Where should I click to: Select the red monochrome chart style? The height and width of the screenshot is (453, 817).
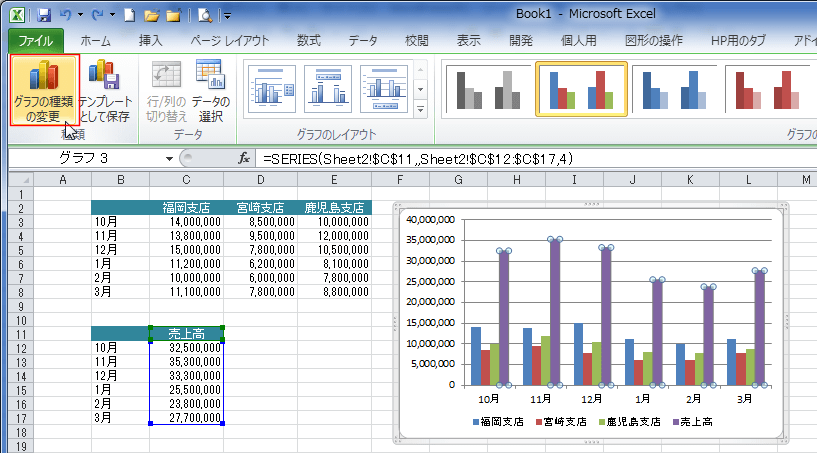(x=760, y=90)
